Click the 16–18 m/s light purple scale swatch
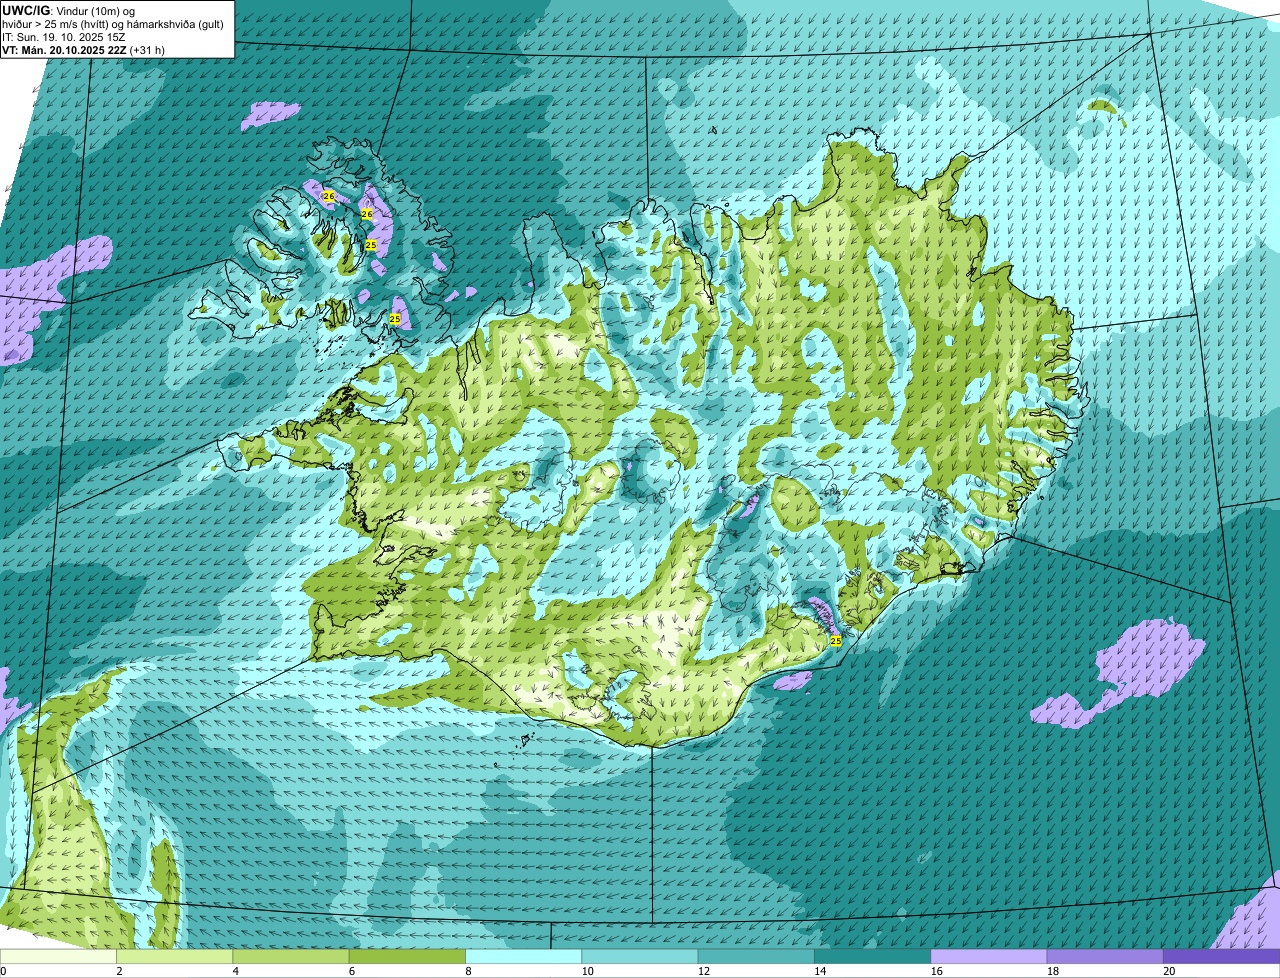The width and height of the screenshot is (1280, 978). pos(988,956)
